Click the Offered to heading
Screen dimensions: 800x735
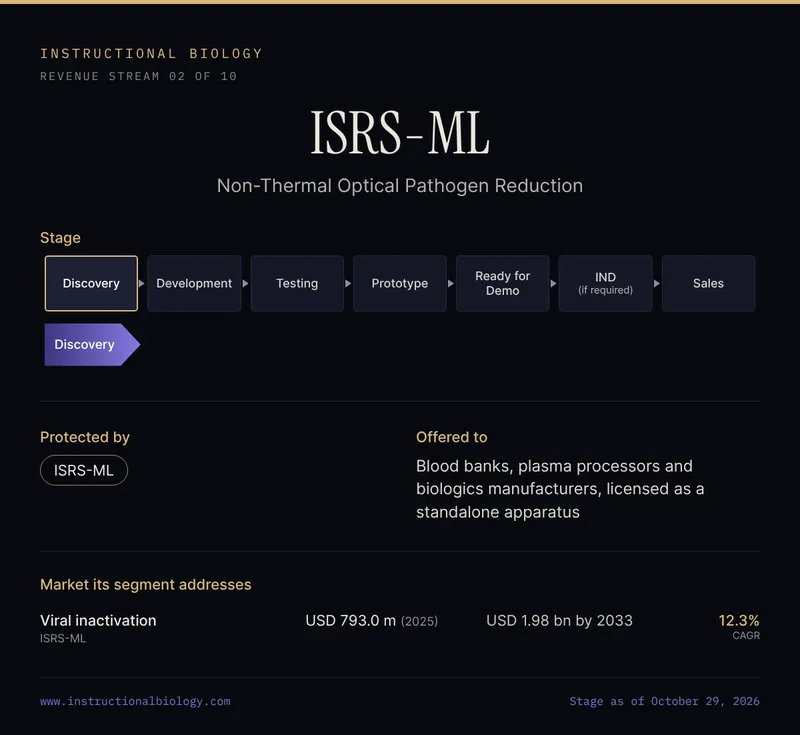click(452, 437)
